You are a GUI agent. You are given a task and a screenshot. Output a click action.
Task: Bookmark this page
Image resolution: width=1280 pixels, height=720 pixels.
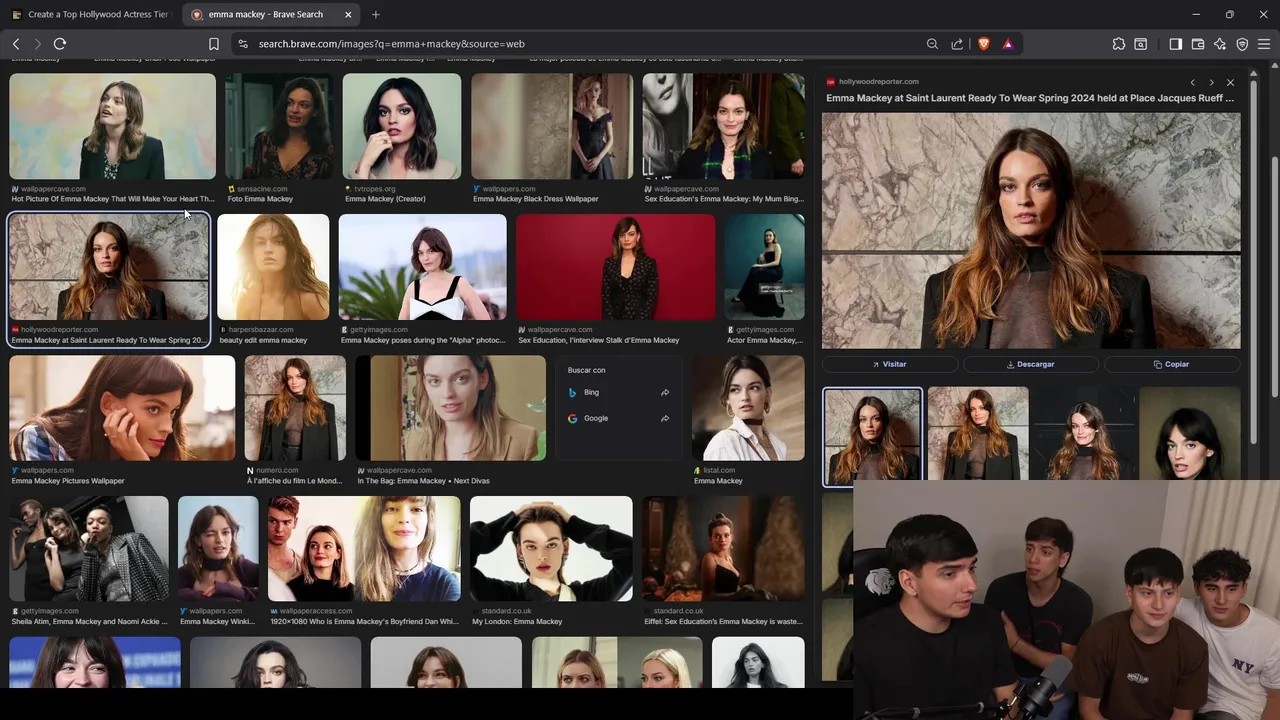point(214,44)
